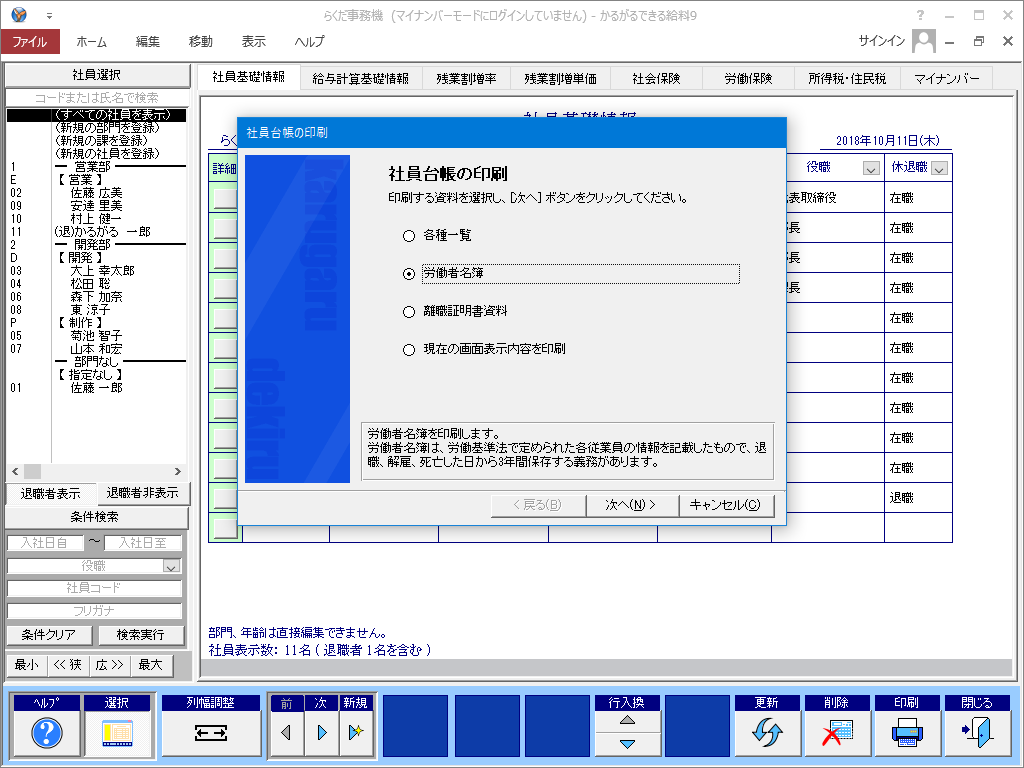Viewport: 1024px width, 768px height.
Task: Open the 移動 menu
Action: click(x=200, y=41)
